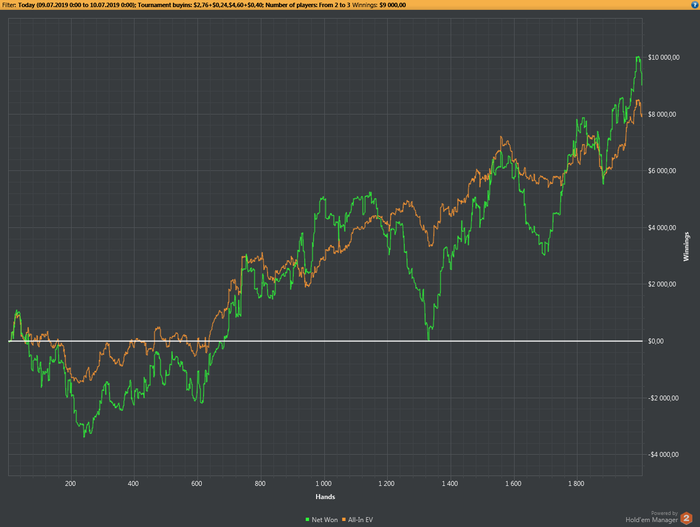Click the 200 hands x-axis label
The height and width of the screenshot is (527, 700).
[x=70, y=484]
